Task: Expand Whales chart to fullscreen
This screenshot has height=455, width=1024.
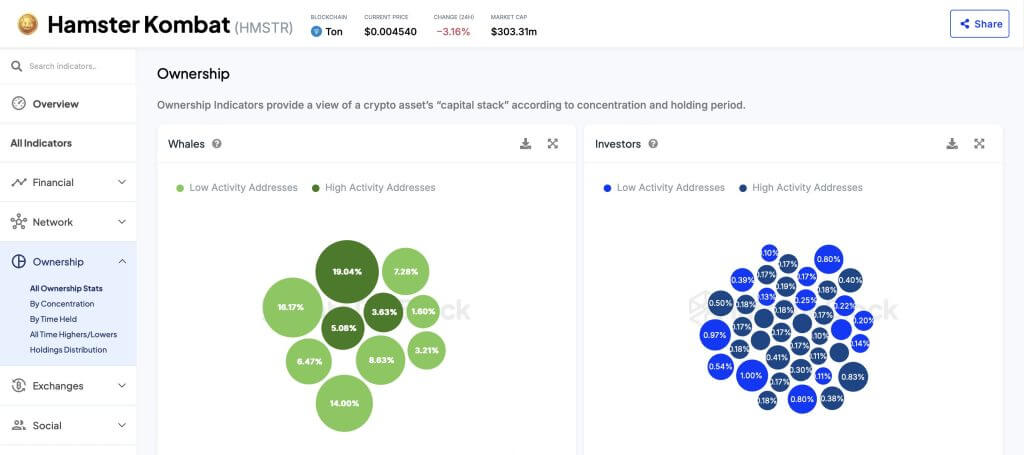Action: click(552, 144)
